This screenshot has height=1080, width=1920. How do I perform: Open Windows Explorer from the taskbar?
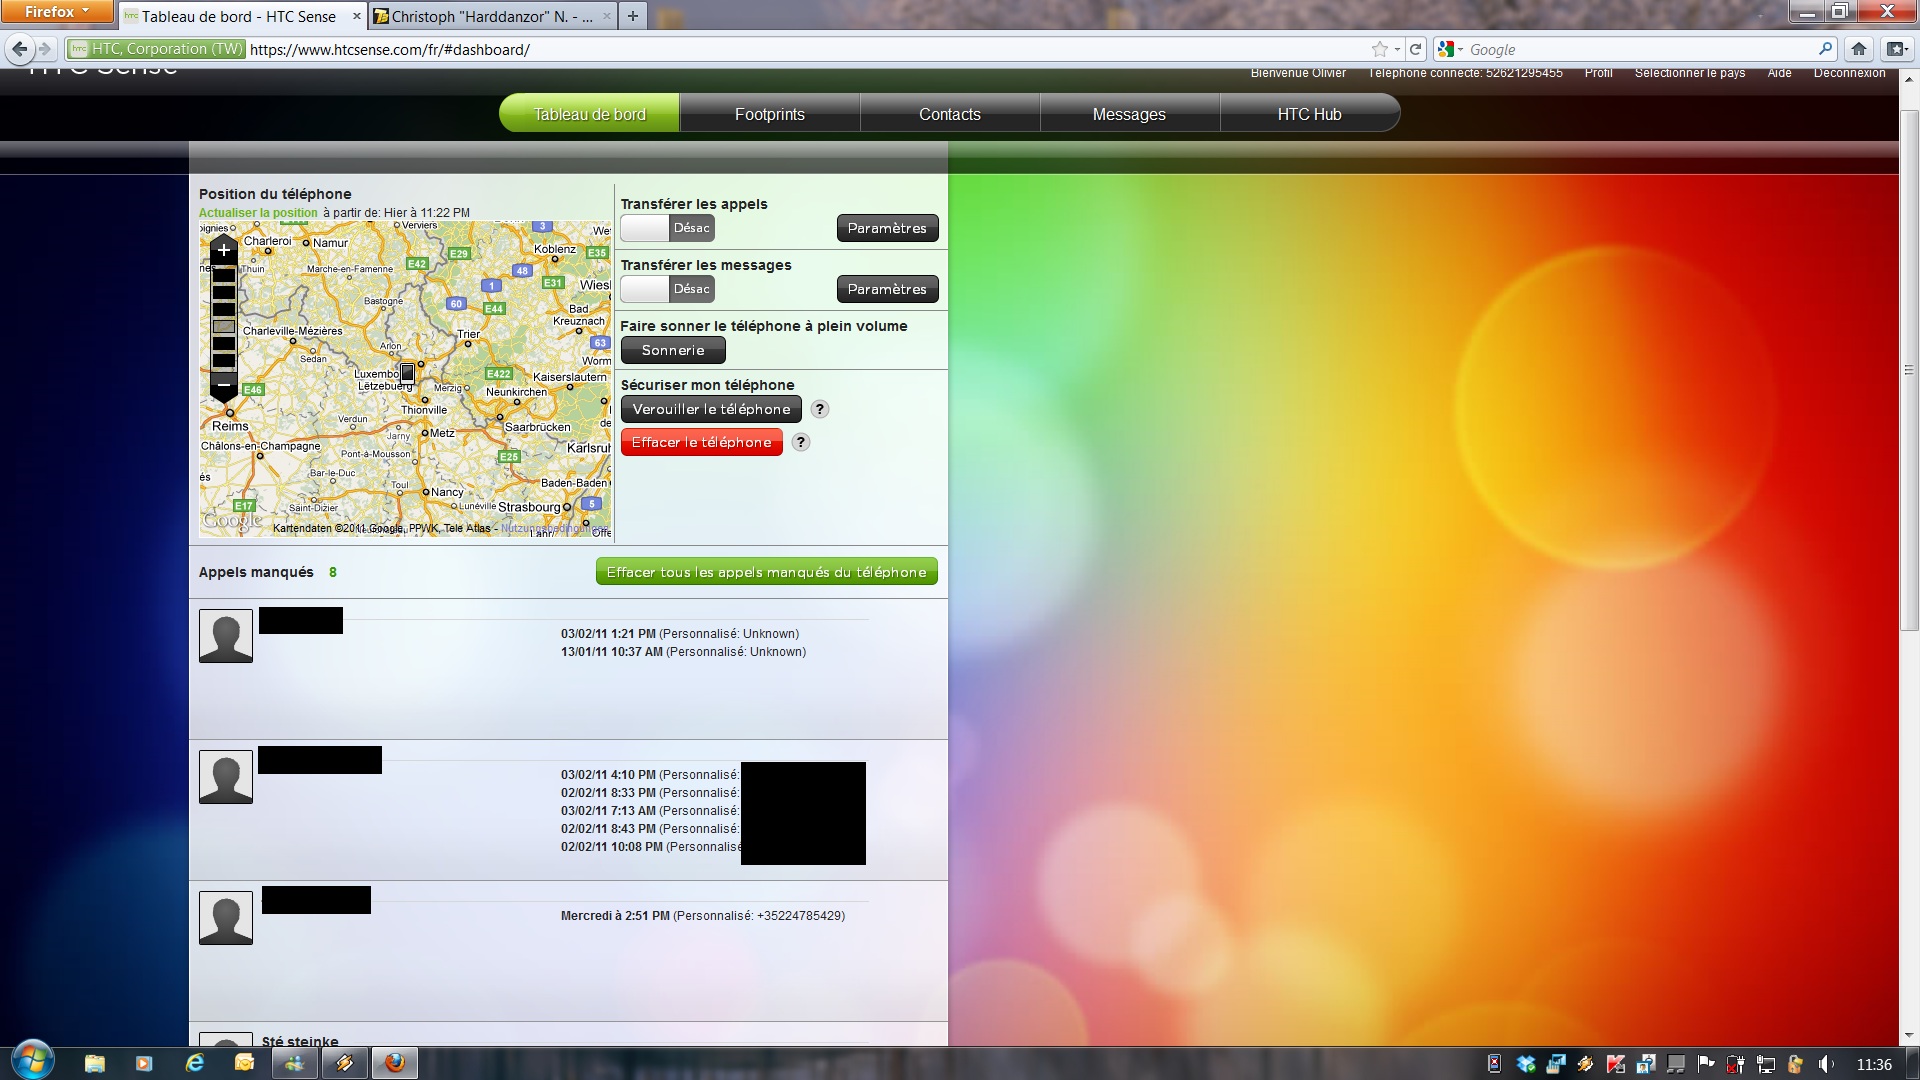95,1063
